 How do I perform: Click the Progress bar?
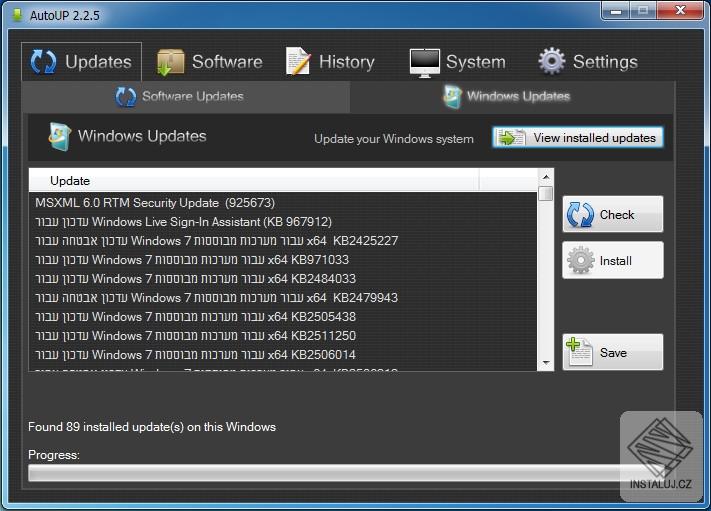tap(346, 473)
